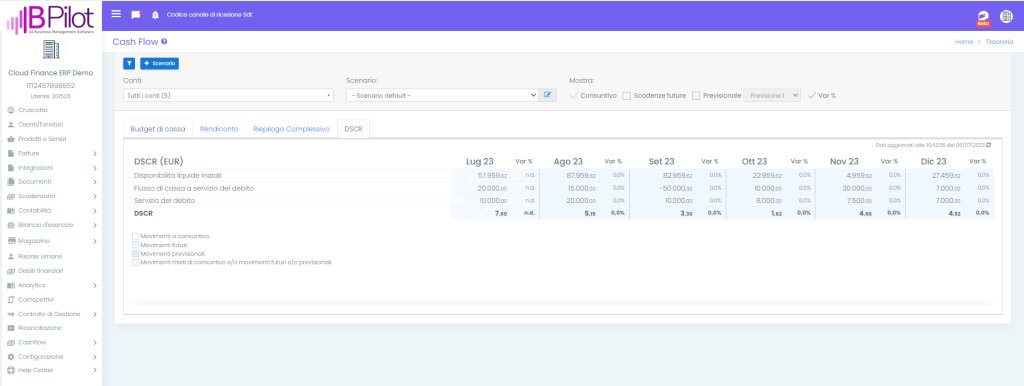Click the Prodotti e Servizi basket icon
1024x386 pixels.
pos(10,139)
